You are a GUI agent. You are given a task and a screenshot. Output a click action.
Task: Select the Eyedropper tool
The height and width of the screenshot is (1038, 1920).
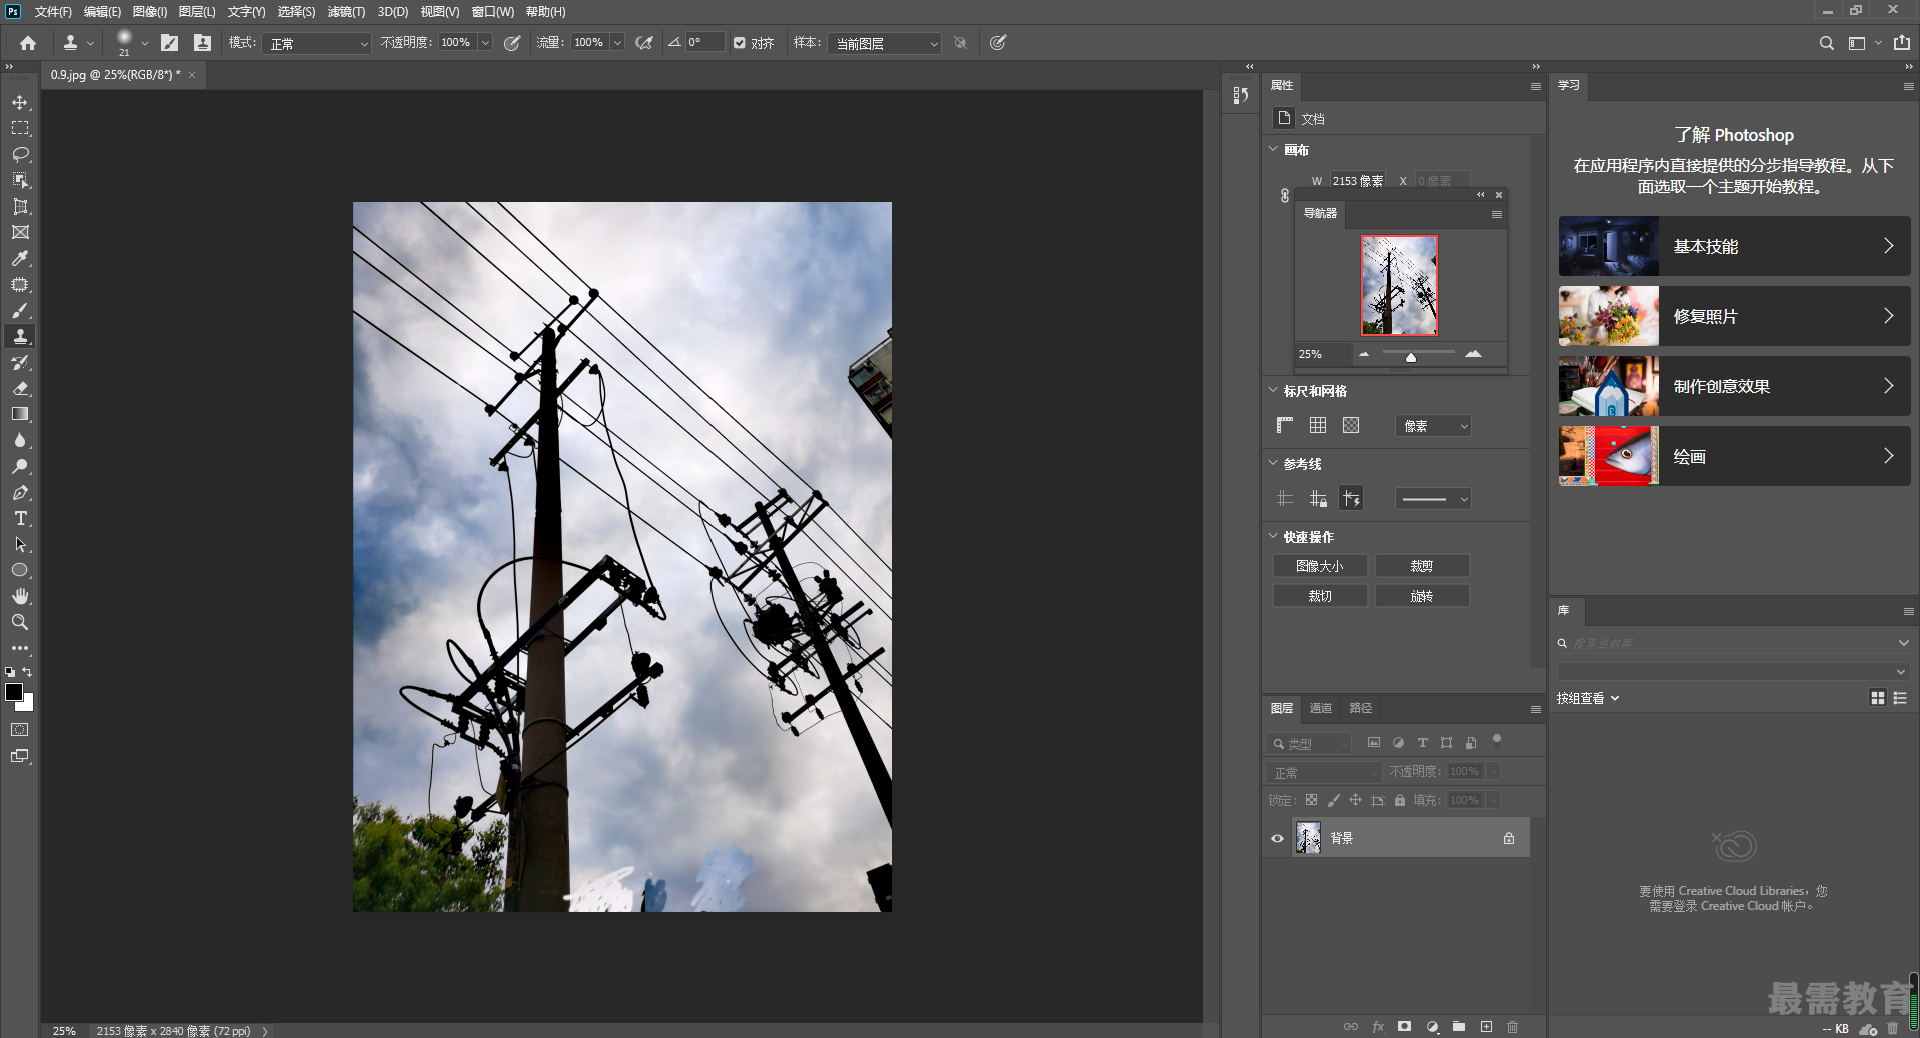20,258
